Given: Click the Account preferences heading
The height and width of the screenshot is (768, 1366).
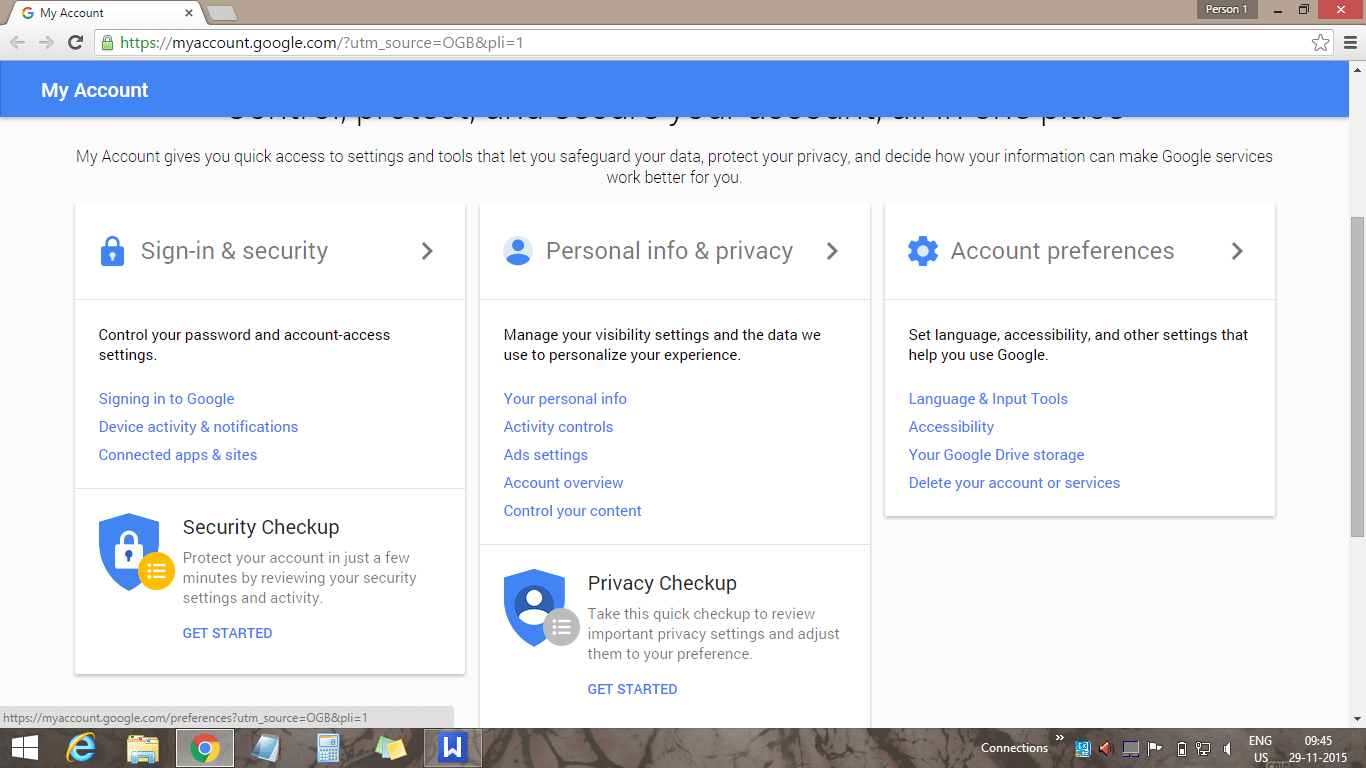Looking at the screenshot, I should click(1062, 251).
